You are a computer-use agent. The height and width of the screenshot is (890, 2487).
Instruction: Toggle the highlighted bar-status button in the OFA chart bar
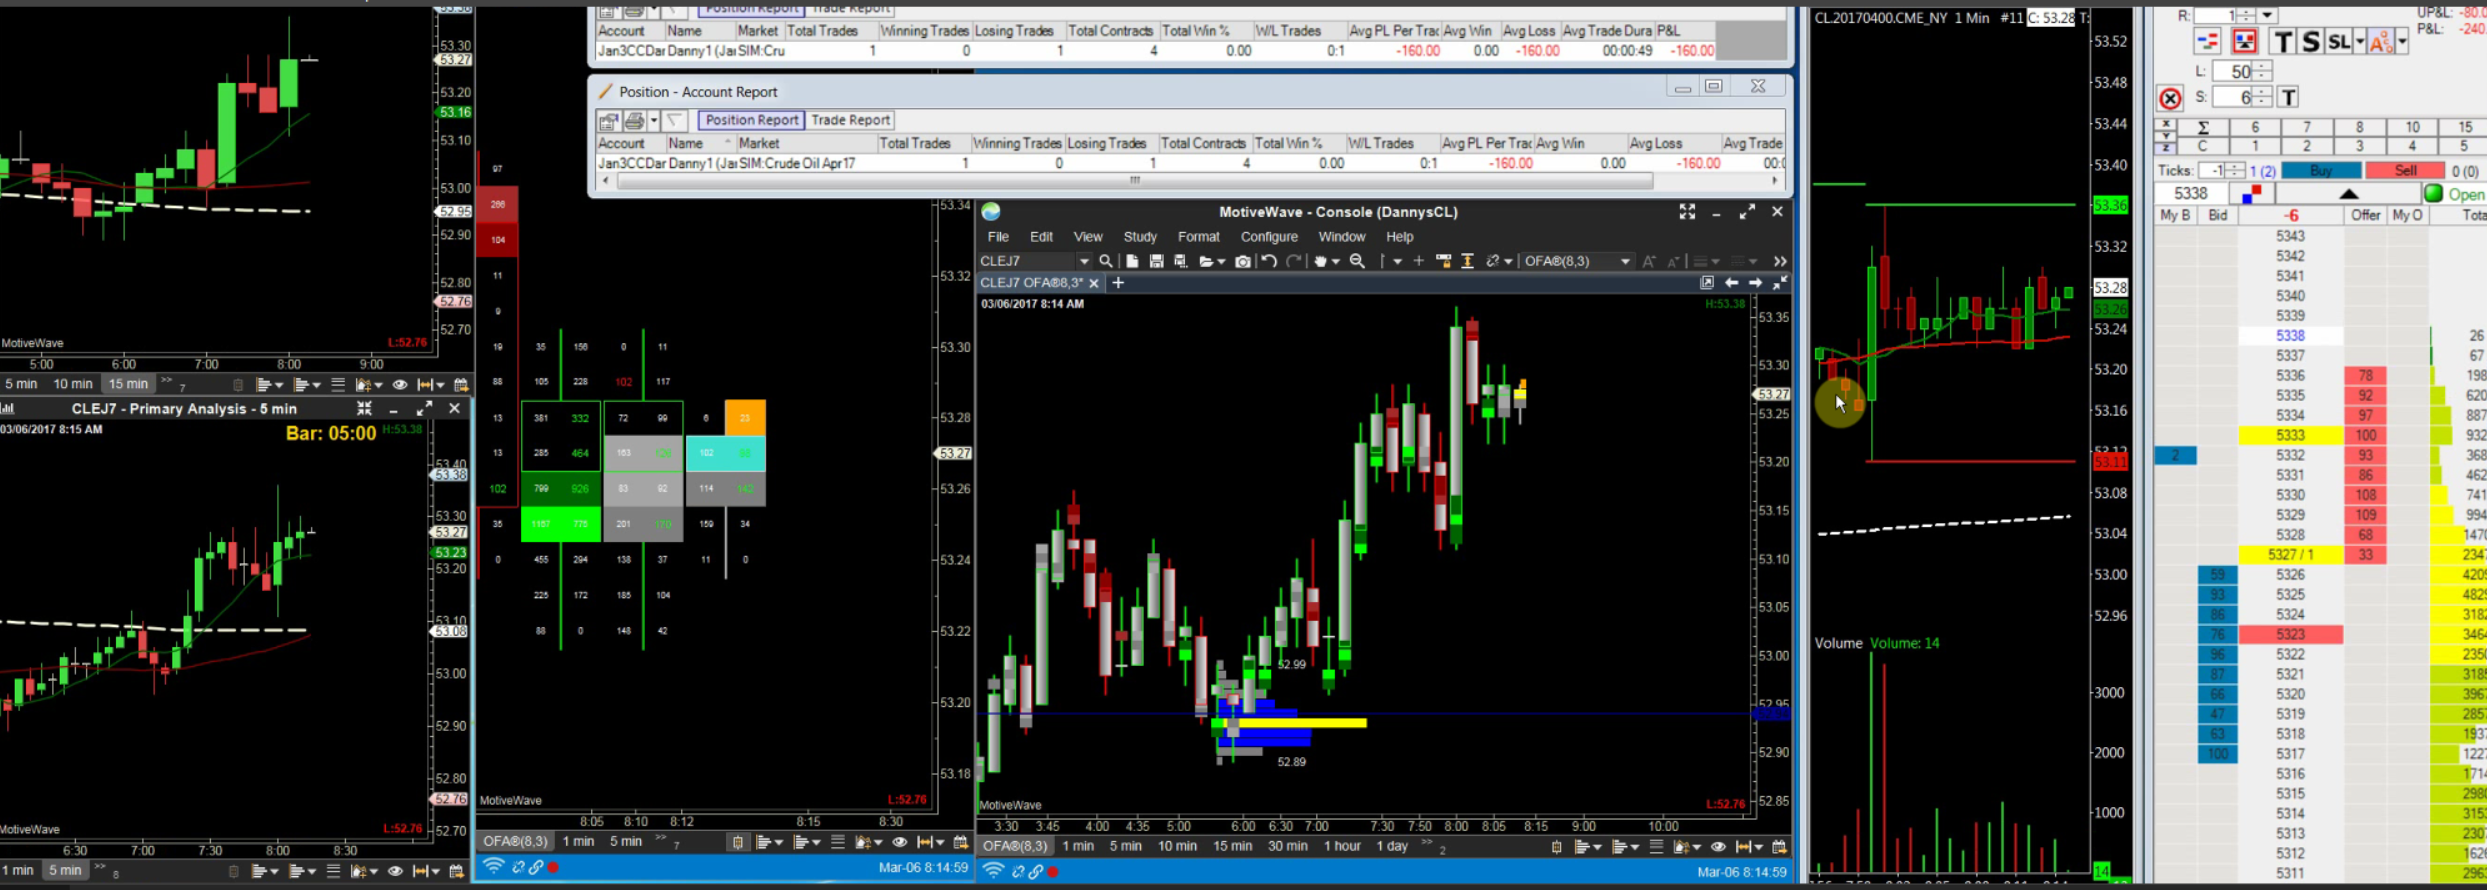point(738,843)
